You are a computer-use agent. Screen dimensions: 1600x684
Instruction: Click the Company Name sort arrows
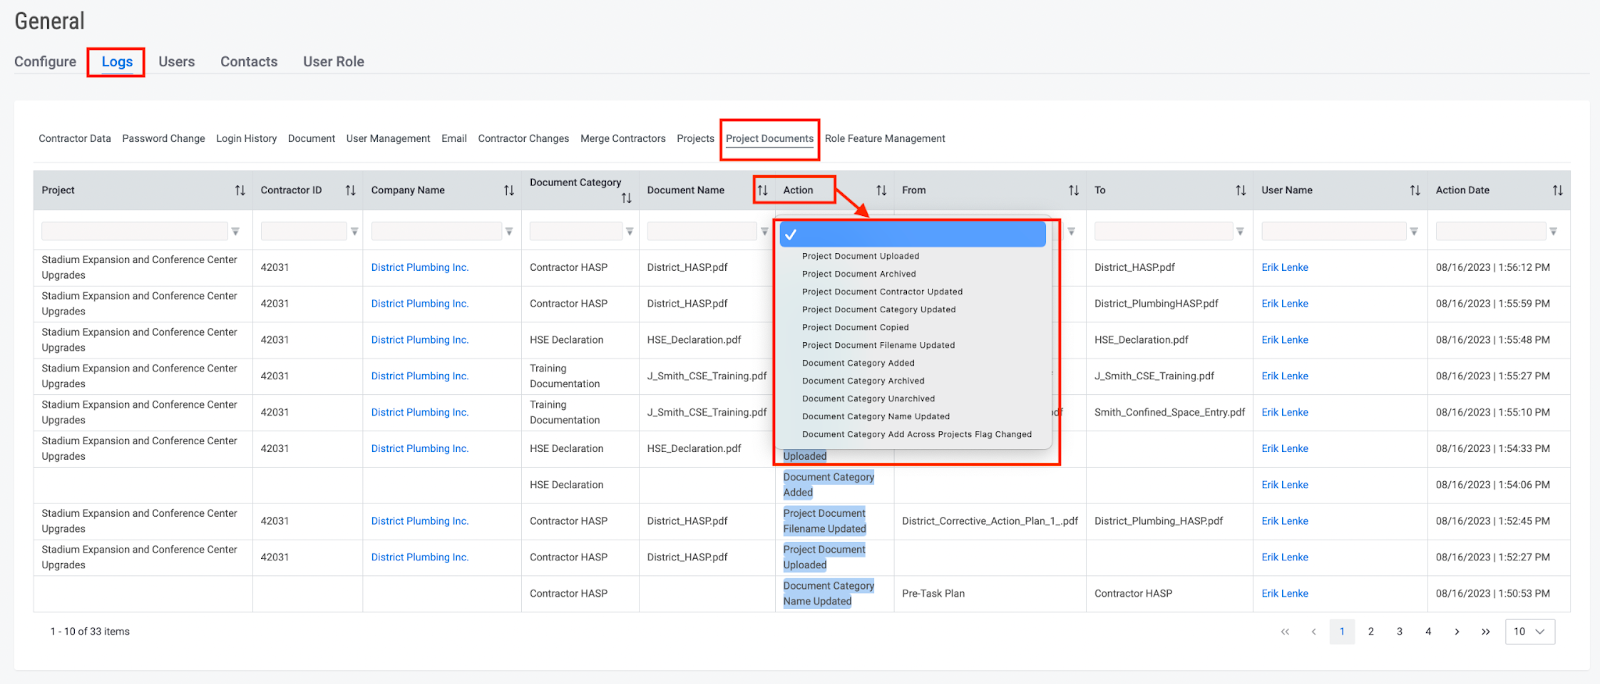[x=509, y=190]
